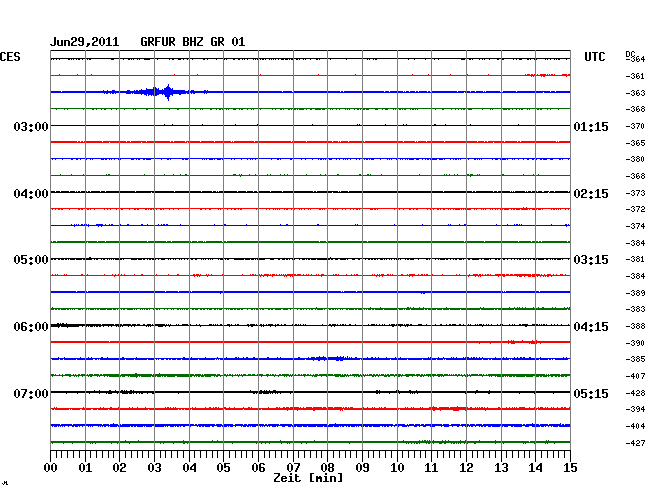Click minute label 06 on bottom axis
Screen dimensions: 650x494
click(x=258, y=468)
